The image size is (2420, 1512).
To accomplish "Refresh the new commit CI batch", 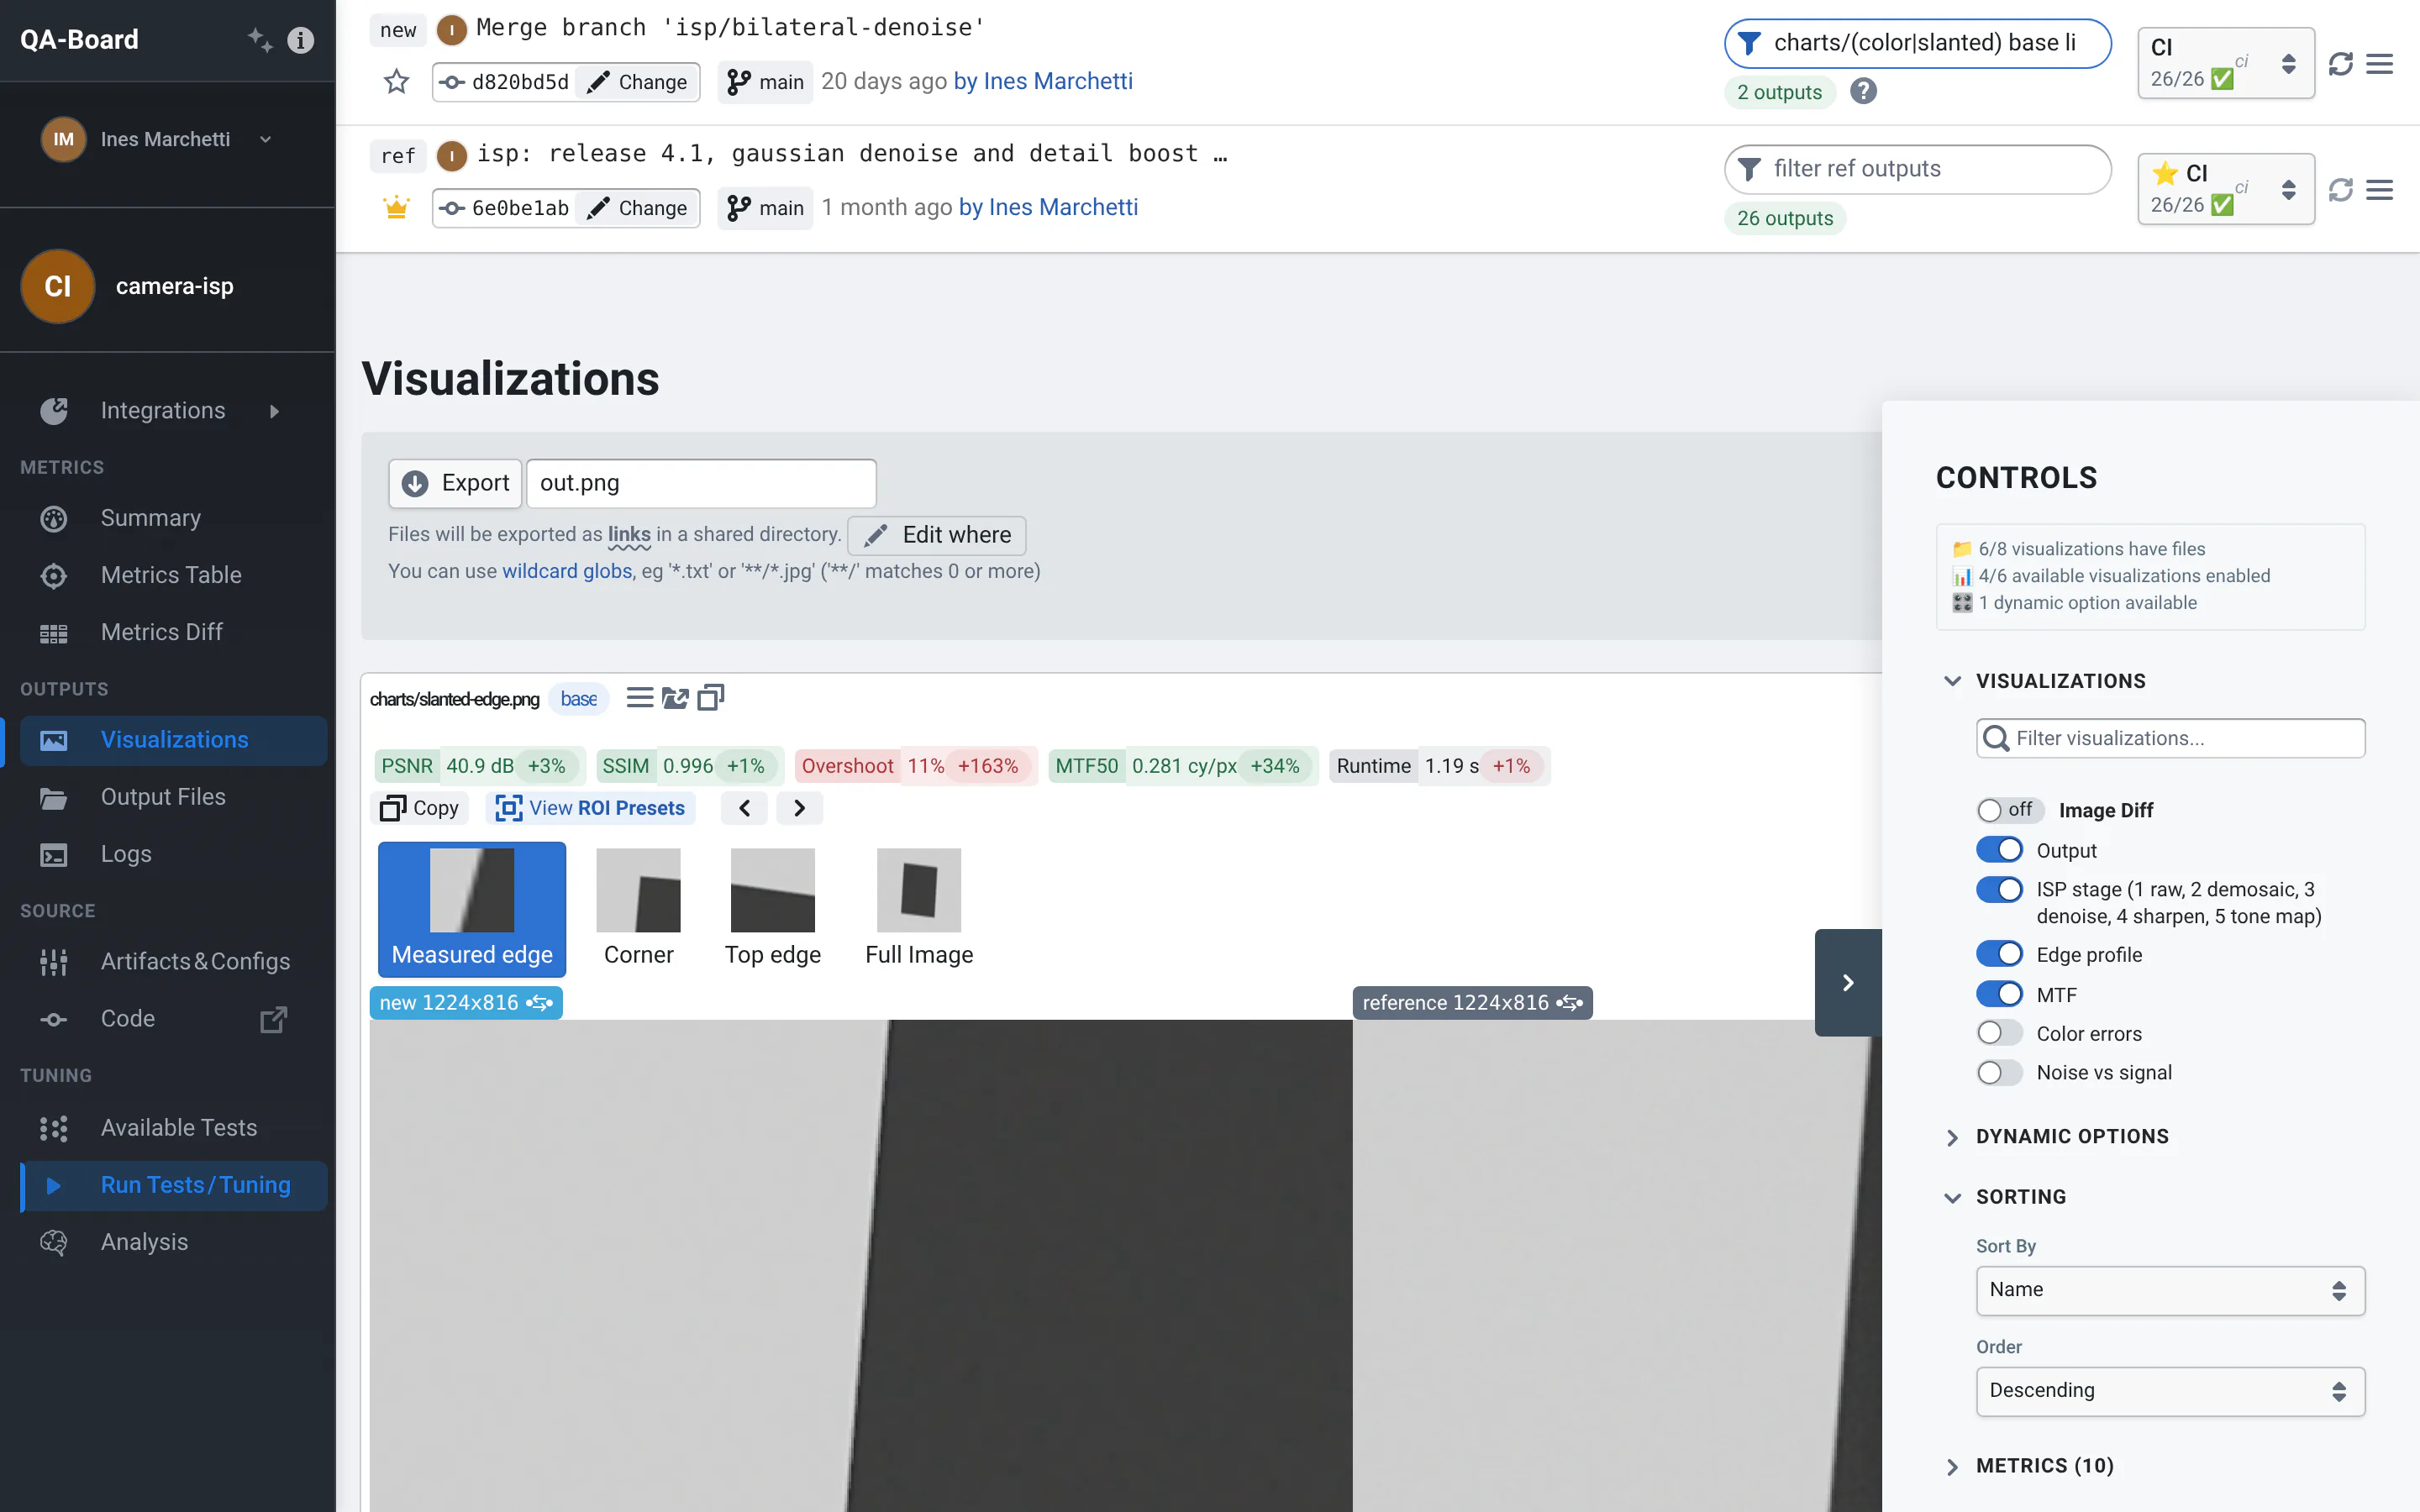I will coord(2340,64).
